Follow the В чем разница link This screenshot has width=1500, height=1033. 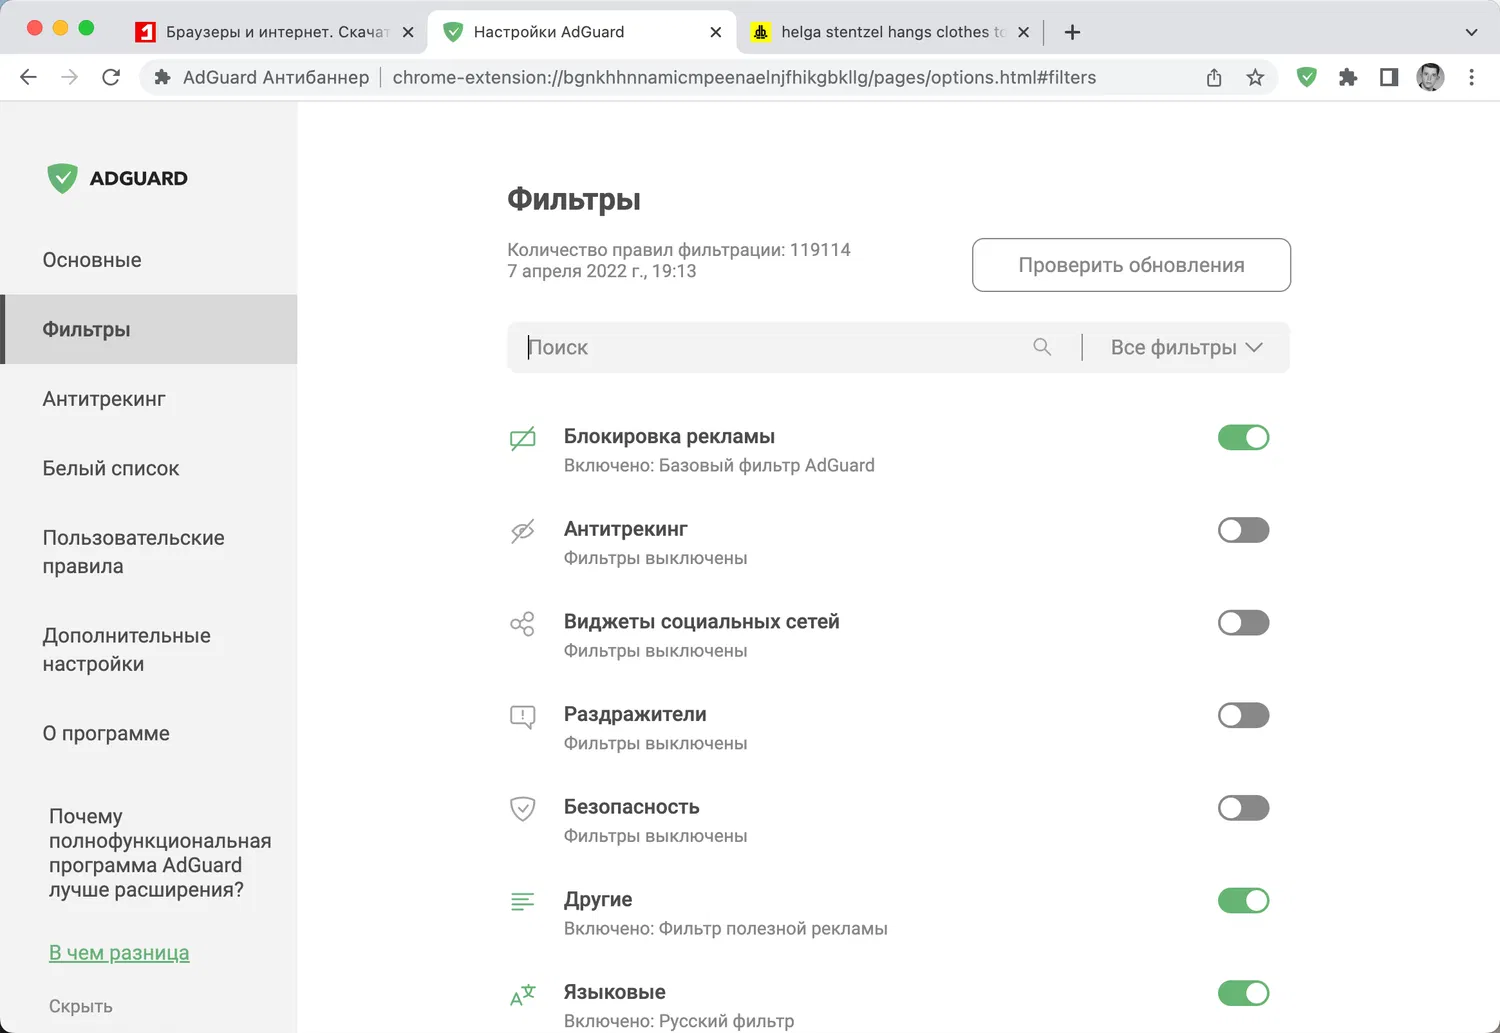[119, 953]
